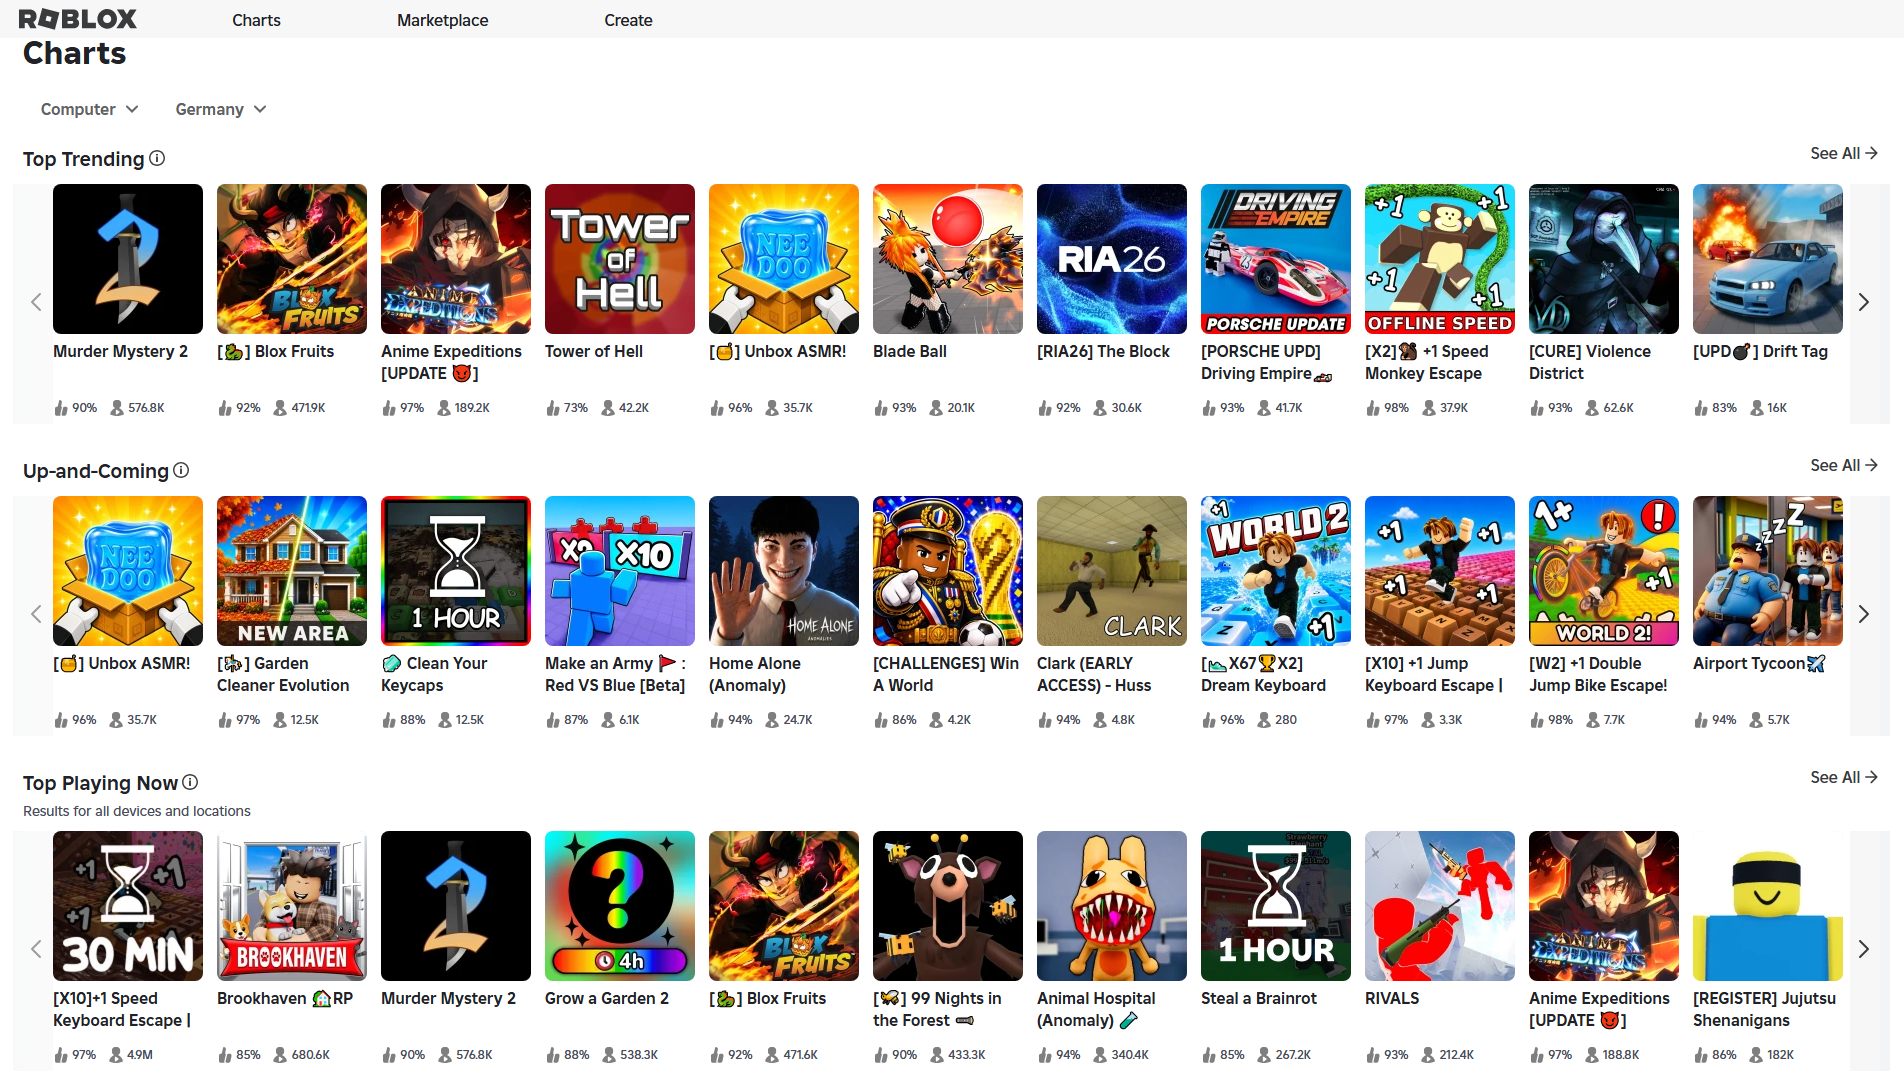The width and height of the screenshot is (1904, 1078).
Task: Show info about Top Trending
Action: click(x=157, y=158)
